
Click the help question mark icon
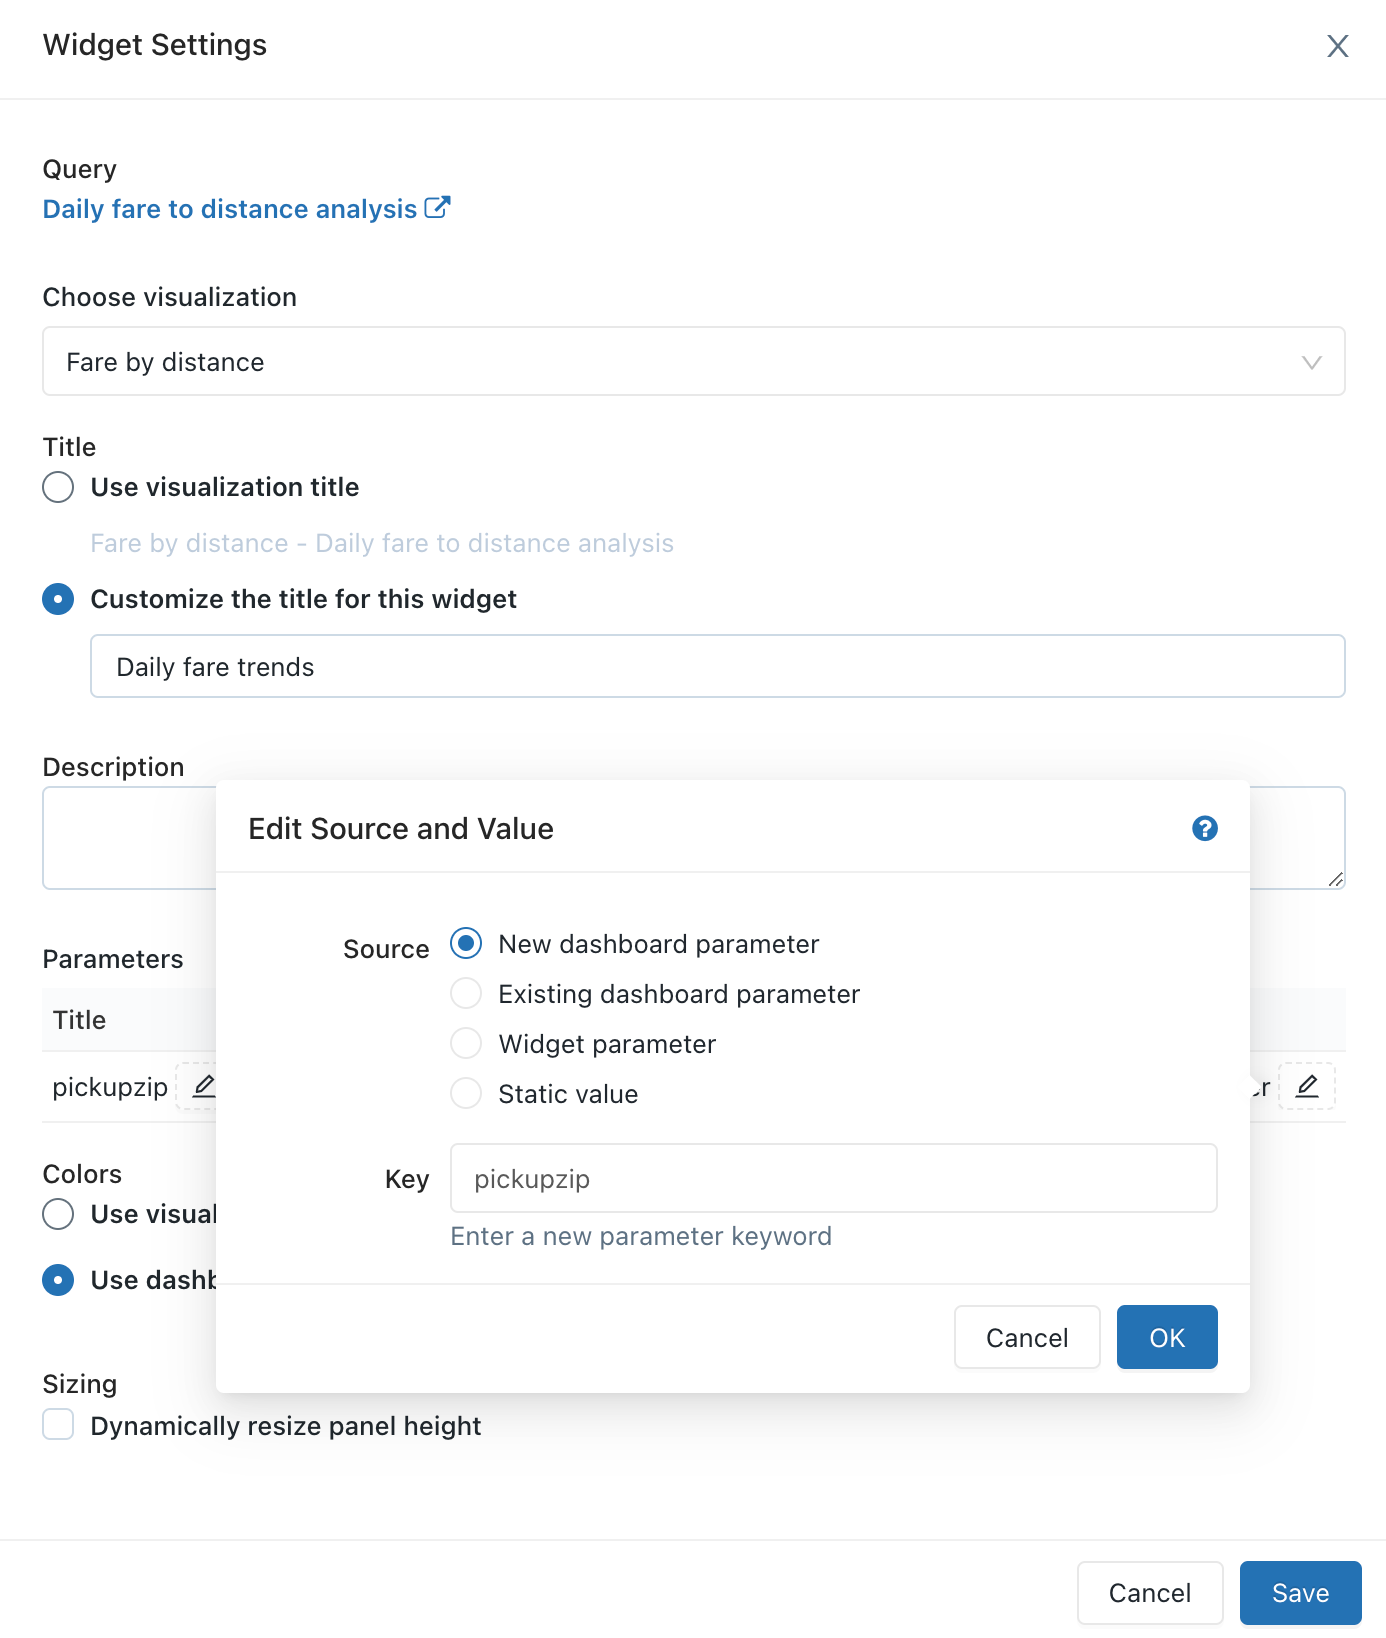click(1204, 828)
